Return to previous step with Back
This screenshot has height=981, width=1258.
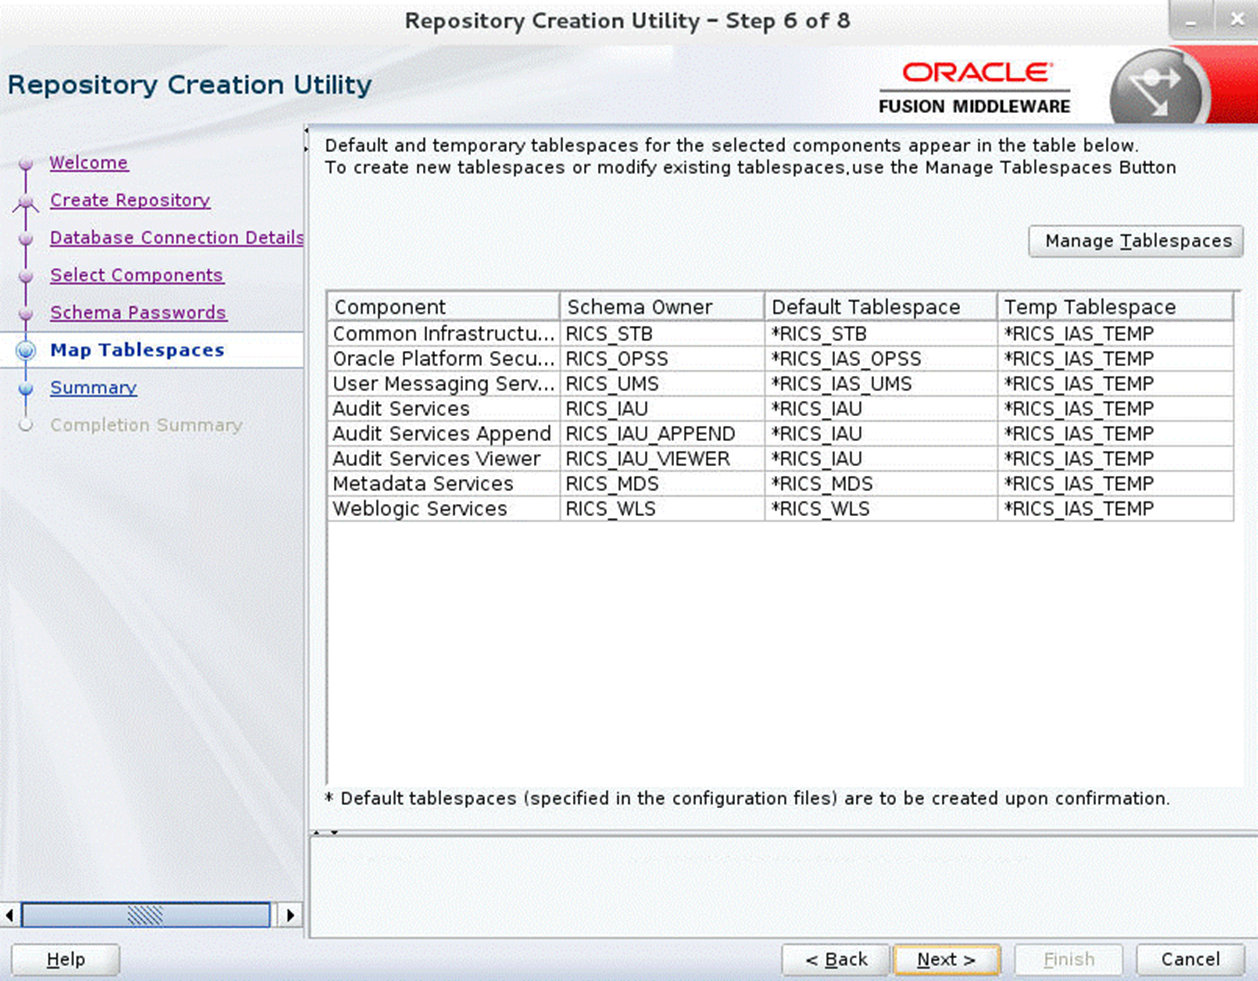pos(836,959)
